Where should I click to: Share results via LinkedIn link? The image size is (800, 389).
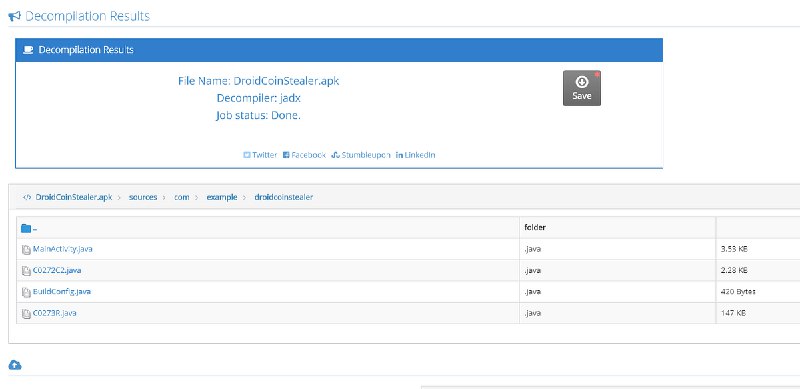415,155
